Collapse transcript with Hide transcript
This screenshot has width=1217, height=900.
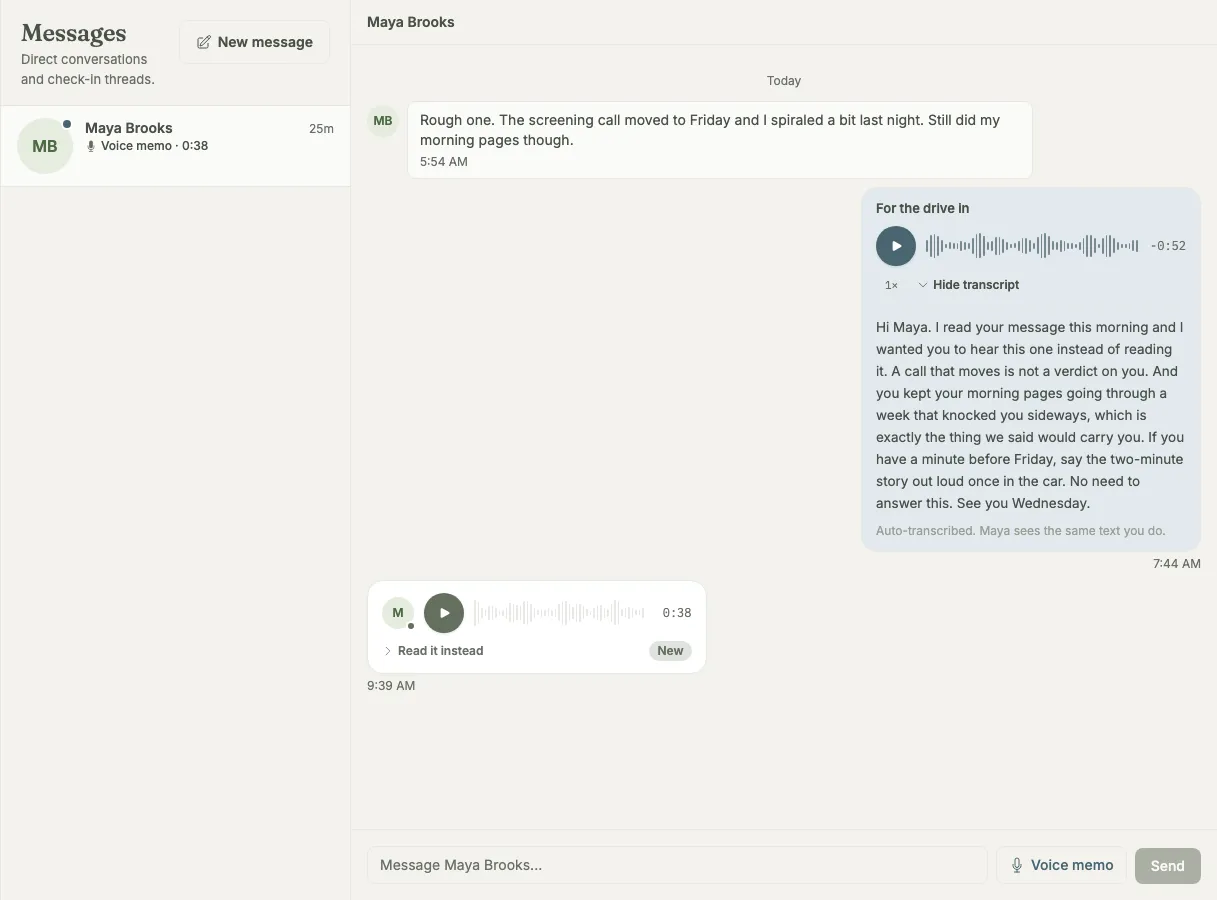[x=968, y=285]
